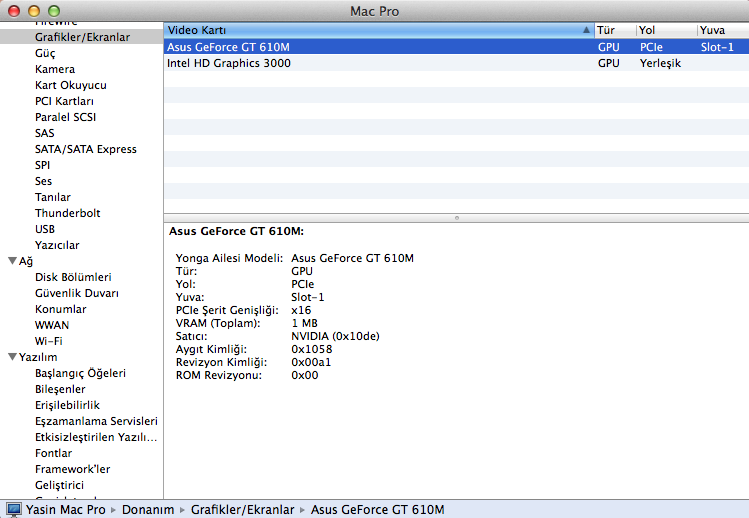Click Donanım in path bar
The width and height of the screenshot is (749, 518).
point(148,510)
